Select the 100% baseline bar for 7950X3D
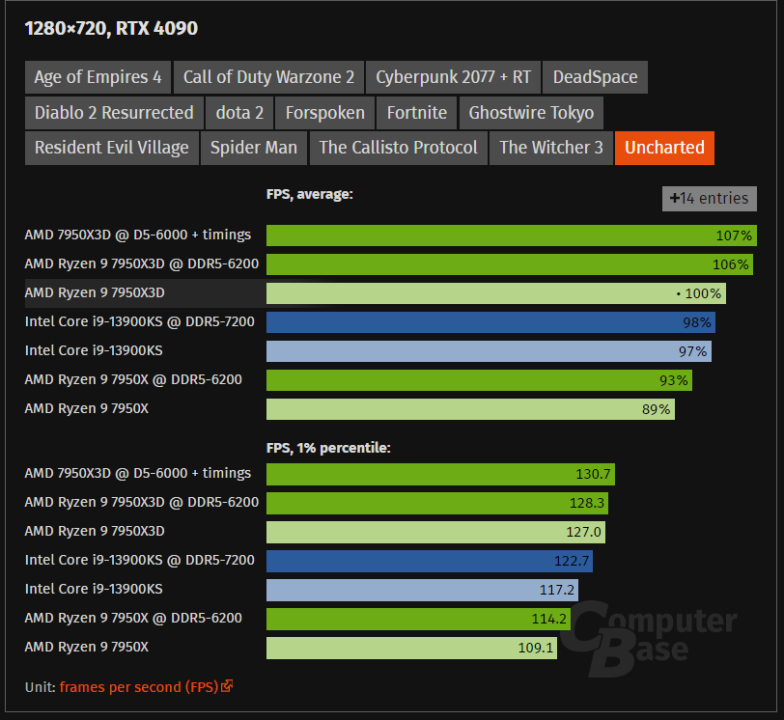The image size is (784, 720). click(496, 294)
